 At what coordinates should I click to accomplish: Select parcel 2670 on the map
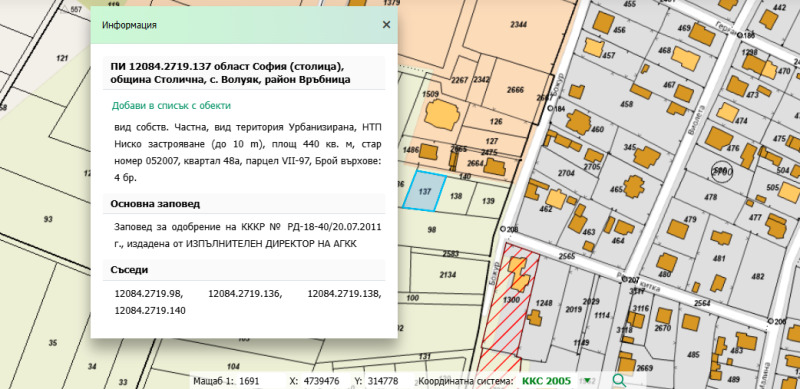(x=662, y=328)
